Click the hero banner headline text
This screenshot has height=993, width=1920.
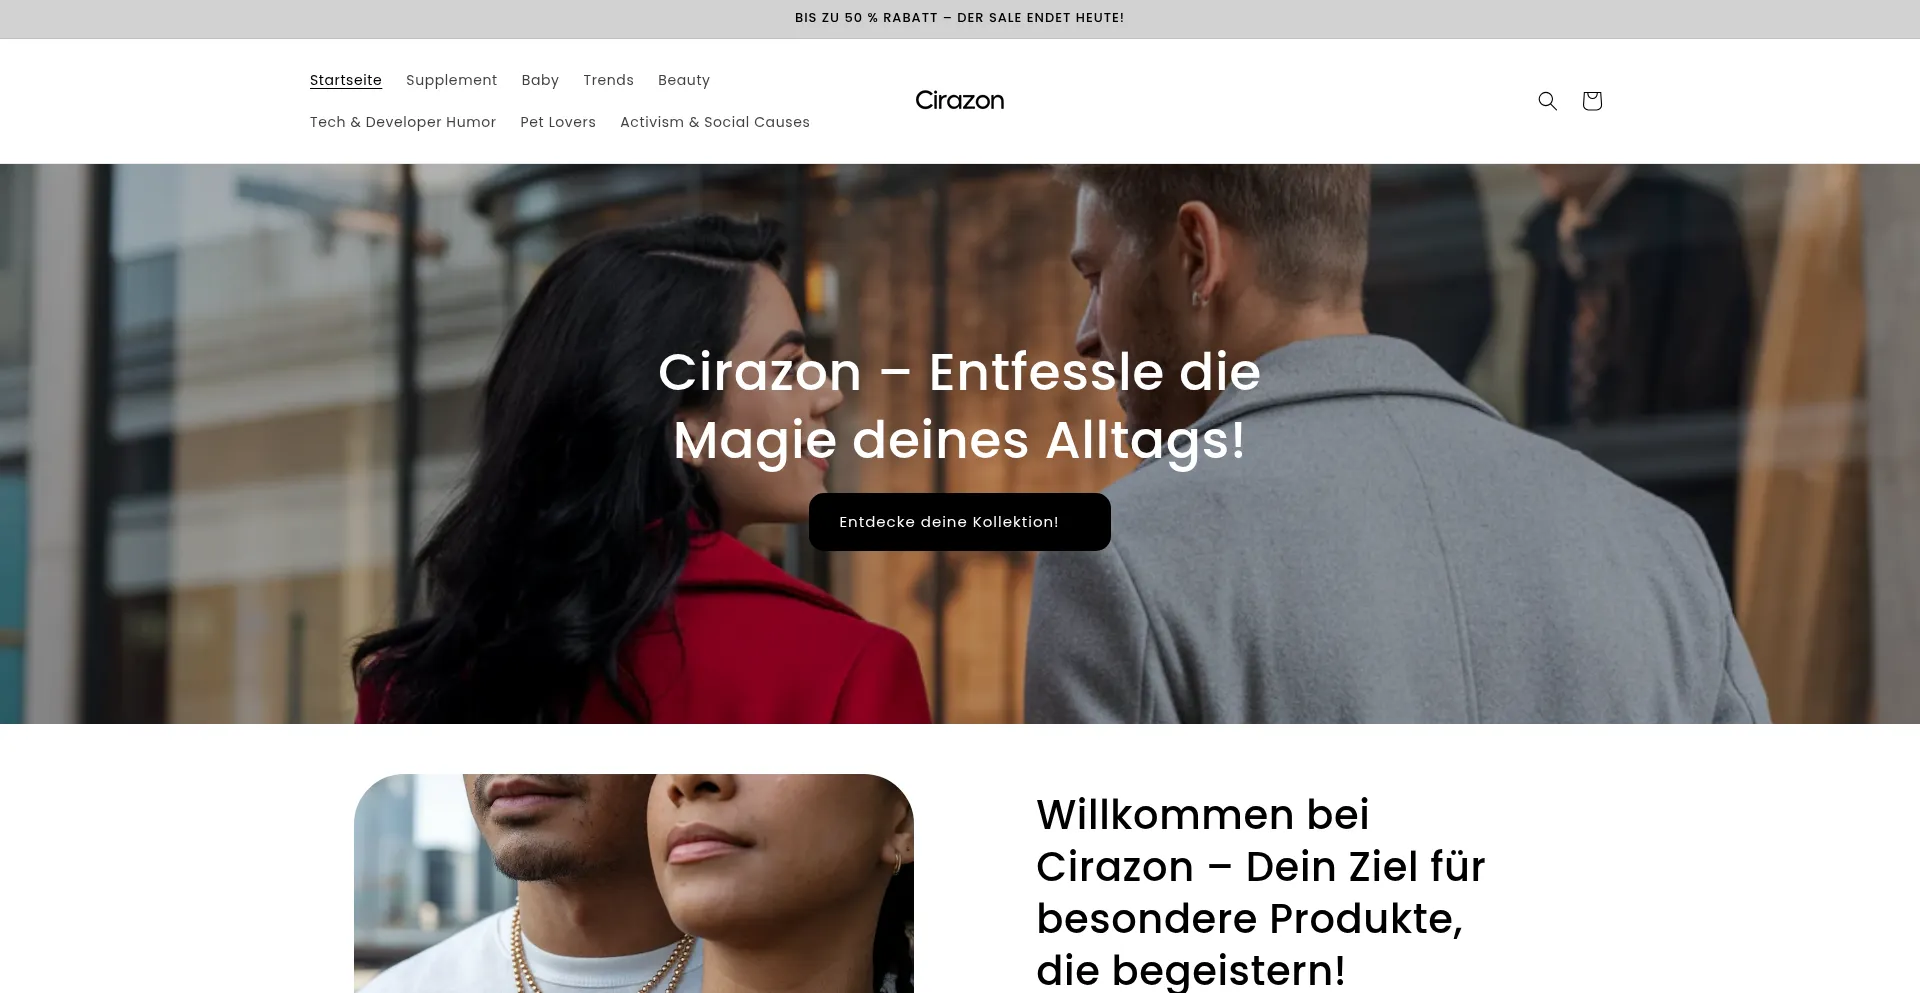[960, 406]
